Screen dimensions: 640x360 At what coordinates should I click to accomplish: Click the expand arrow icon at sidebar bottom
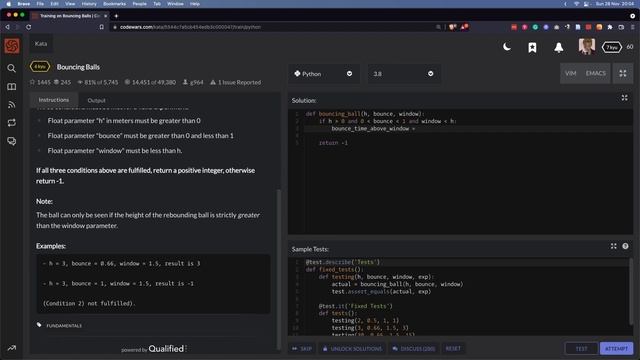coord(11,348)
